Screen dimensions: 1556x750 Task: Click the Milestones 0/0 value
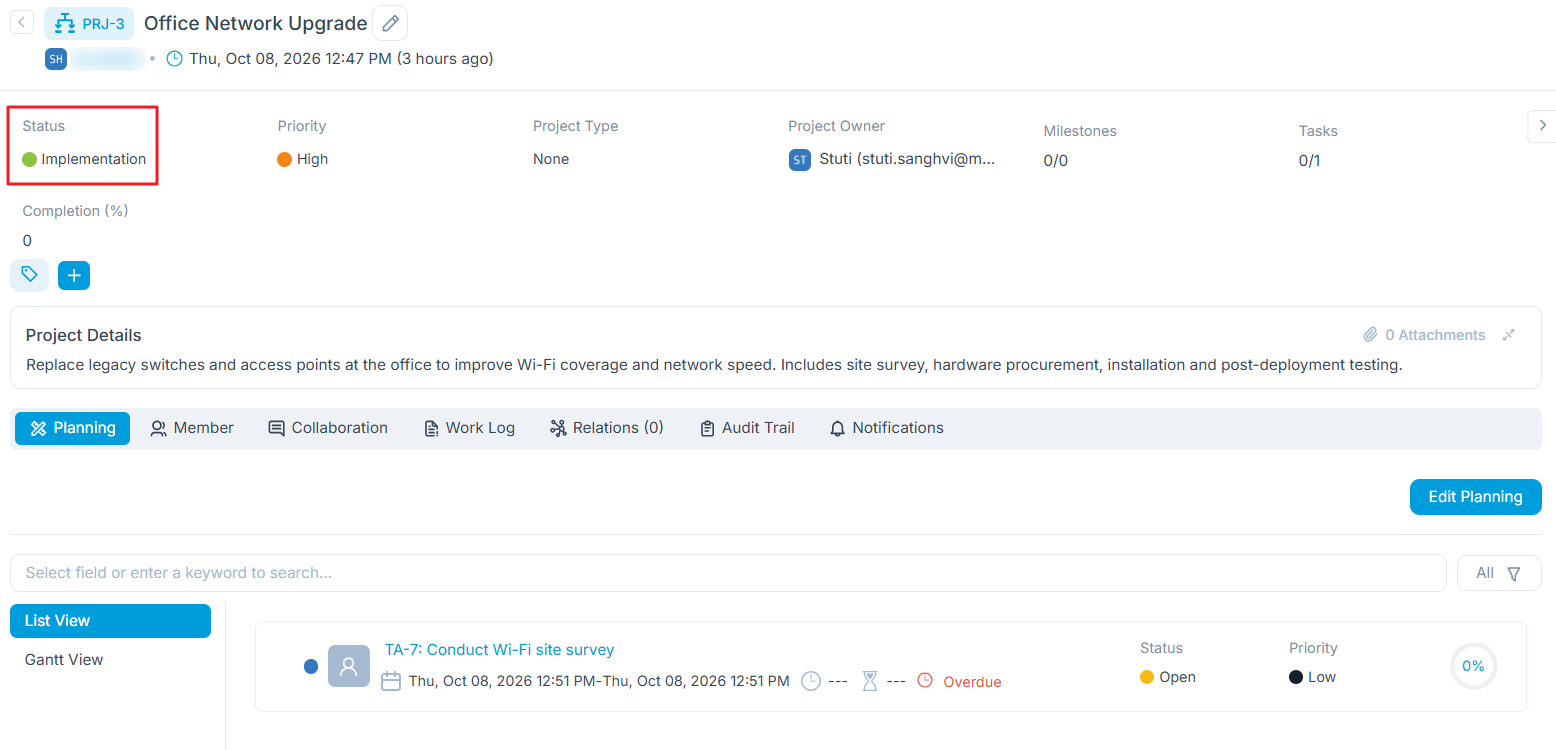(1055, 161)
